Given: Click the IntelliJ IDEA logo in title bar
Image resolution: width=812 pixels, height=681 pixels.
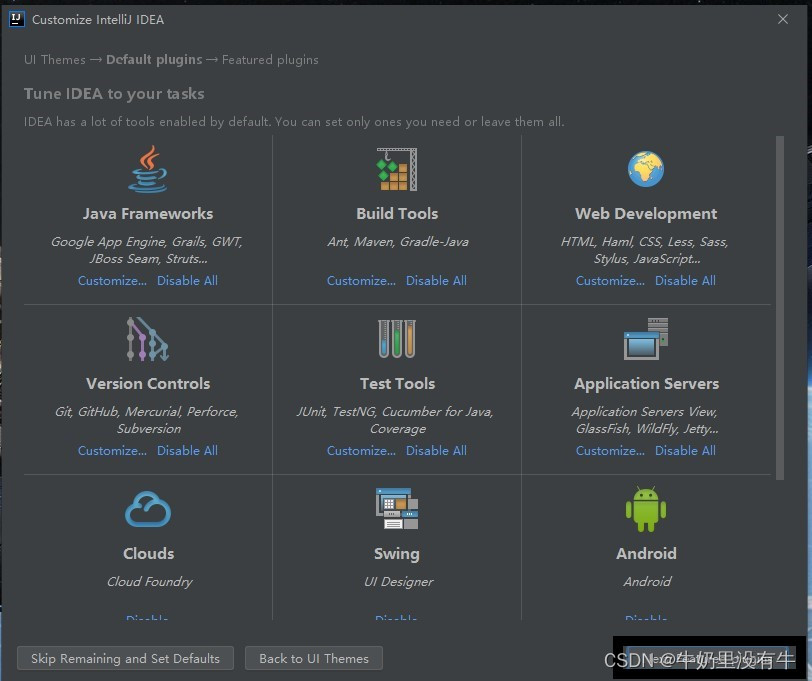Looking at the screenshot, I should point(17,20).
